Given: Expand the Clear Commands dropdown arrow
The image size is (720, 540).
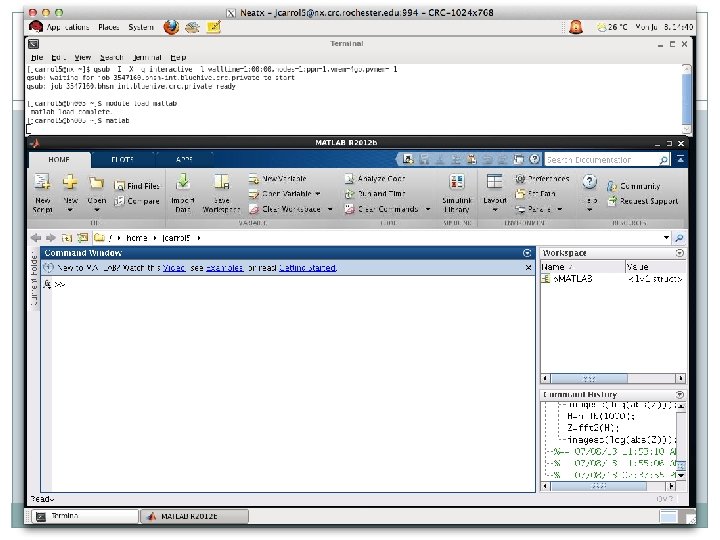Looking at the screenshot, I should (428, 209).
